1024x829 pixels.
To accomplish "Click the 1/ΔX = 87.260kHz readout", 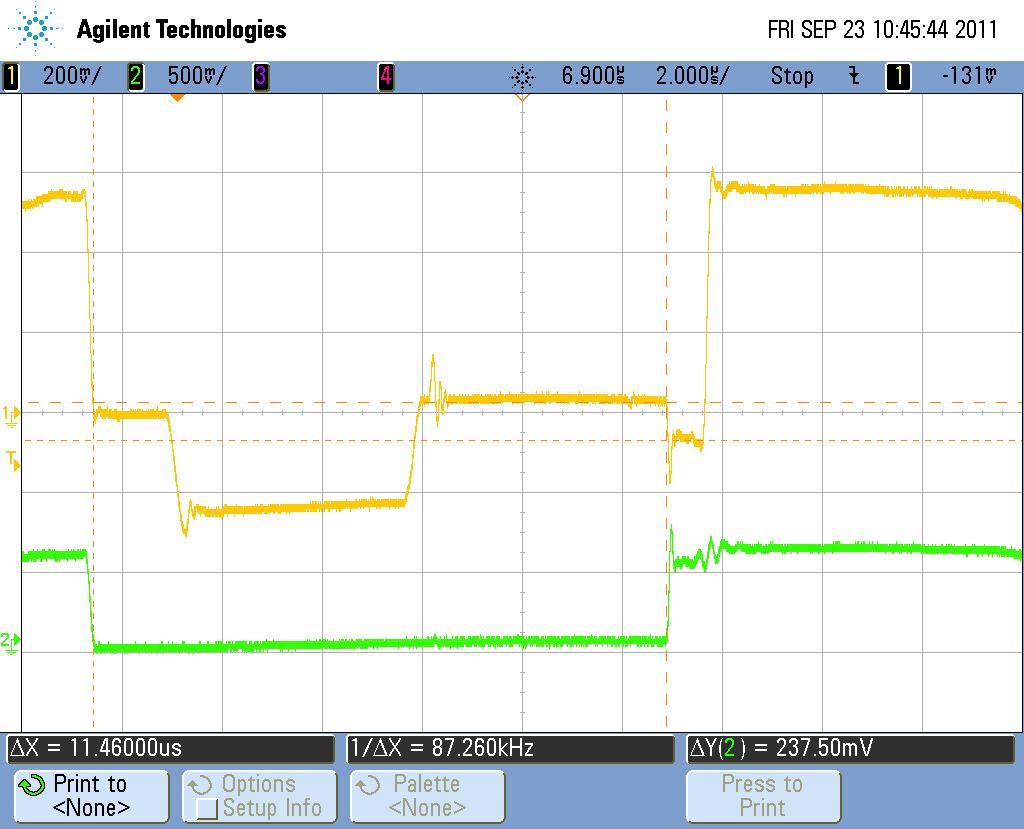I will coord(510,748).
